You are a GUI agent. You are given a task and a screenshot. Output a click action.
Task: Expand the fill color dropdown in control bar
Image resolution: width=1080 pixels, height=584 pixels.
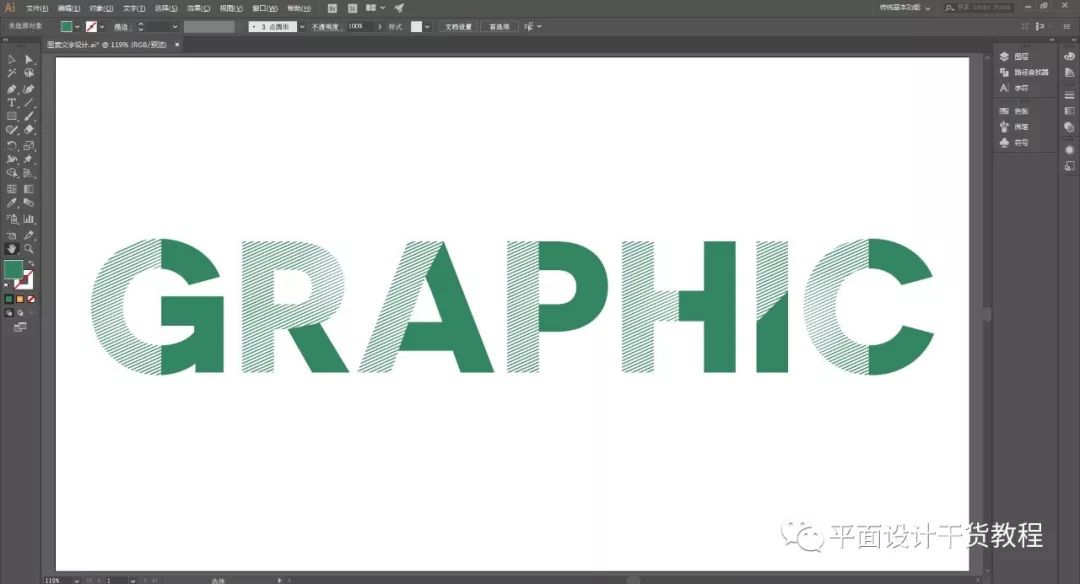click(77, 27)
